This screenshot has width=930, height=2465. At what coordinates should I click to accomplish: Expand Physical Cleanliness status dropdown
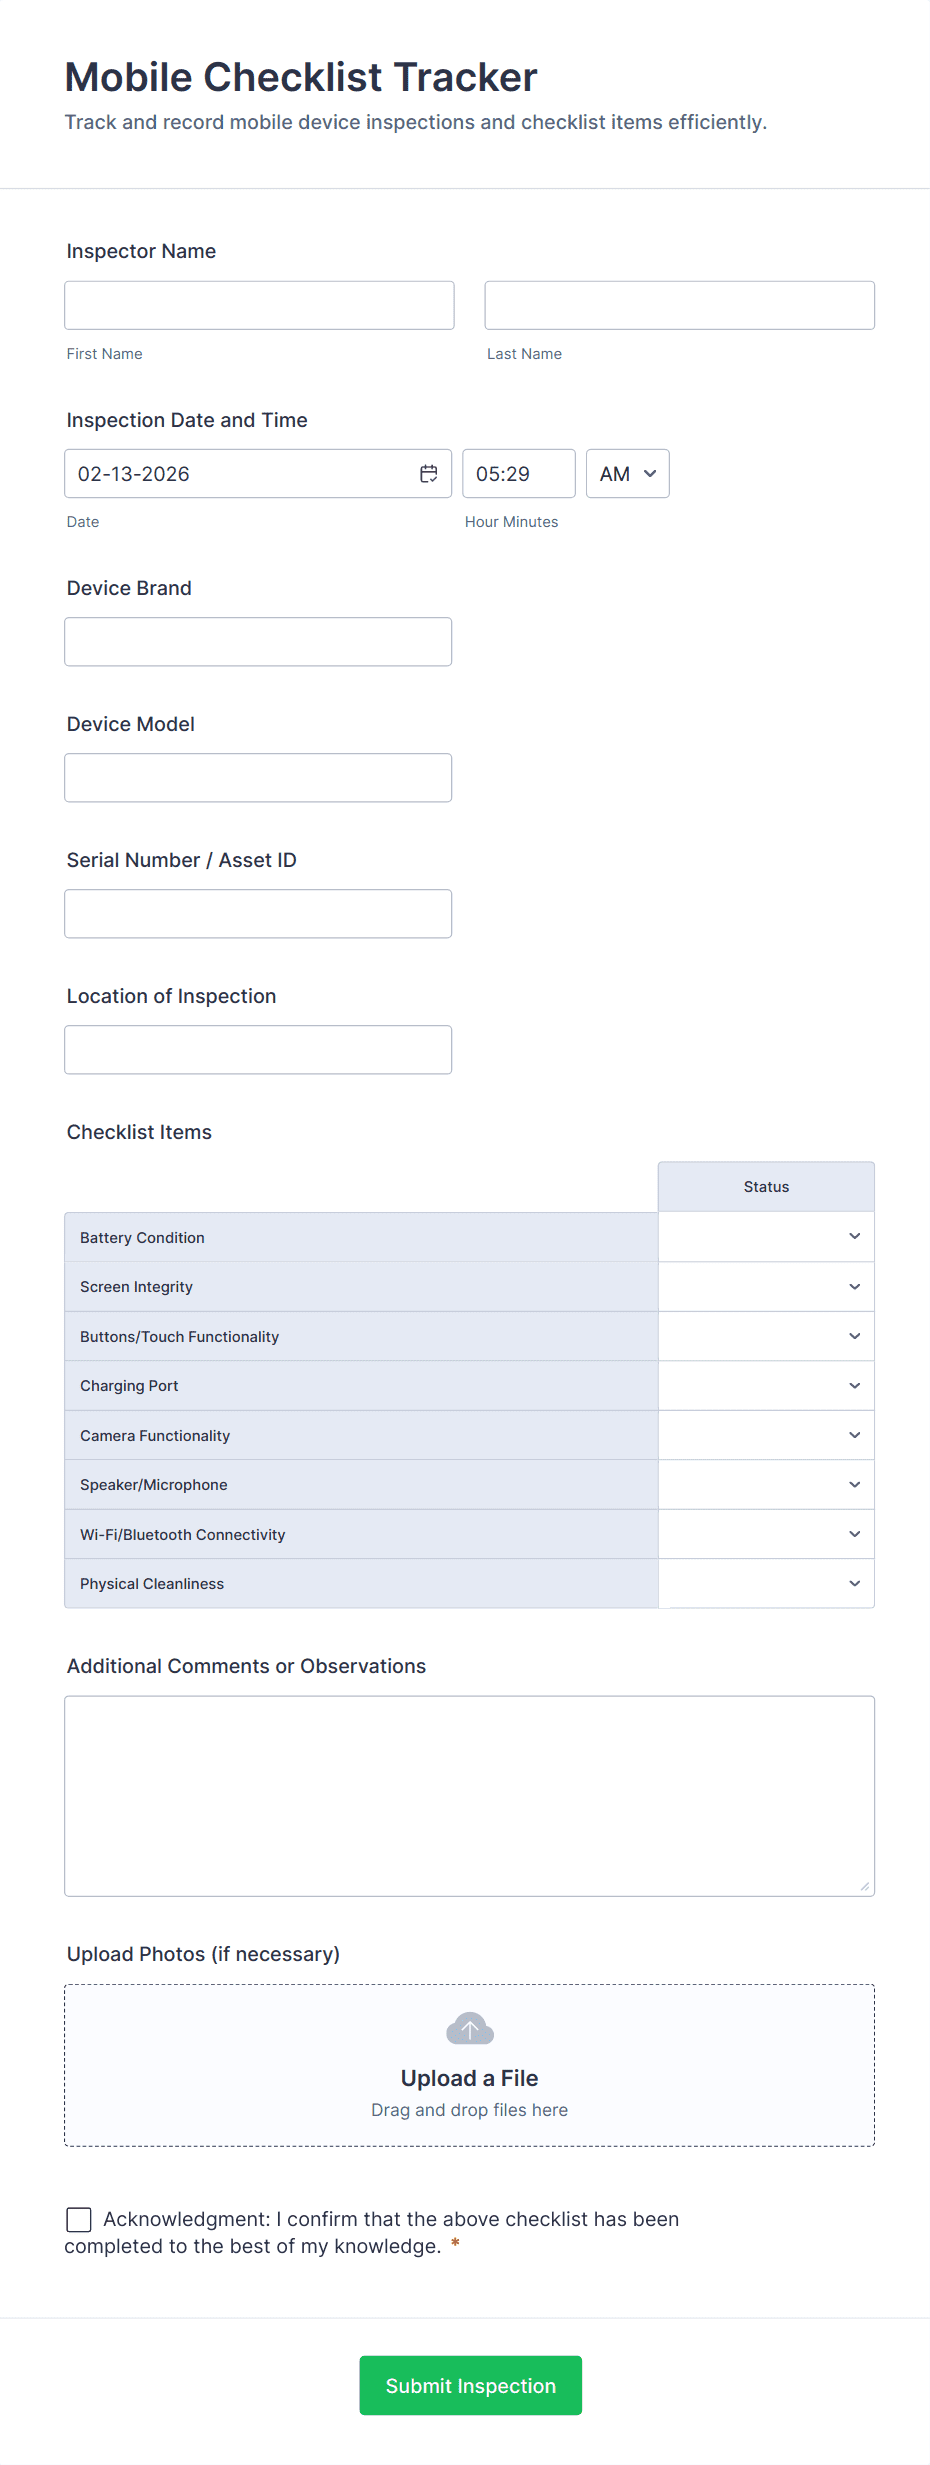[x=766, y=1584]
